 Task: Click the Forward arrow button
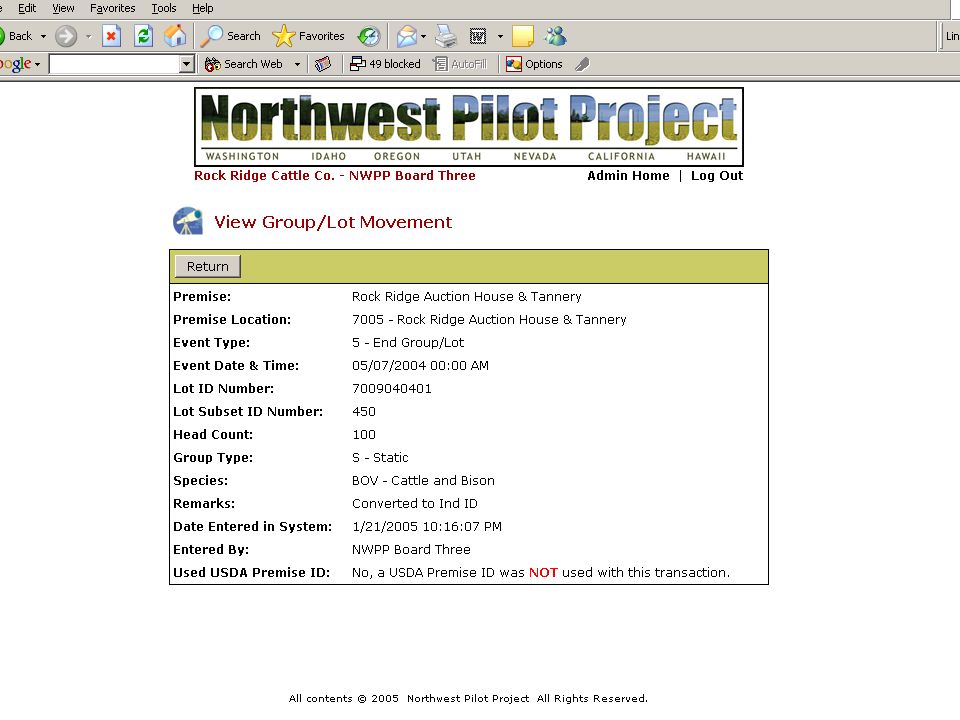coord(66,36)
